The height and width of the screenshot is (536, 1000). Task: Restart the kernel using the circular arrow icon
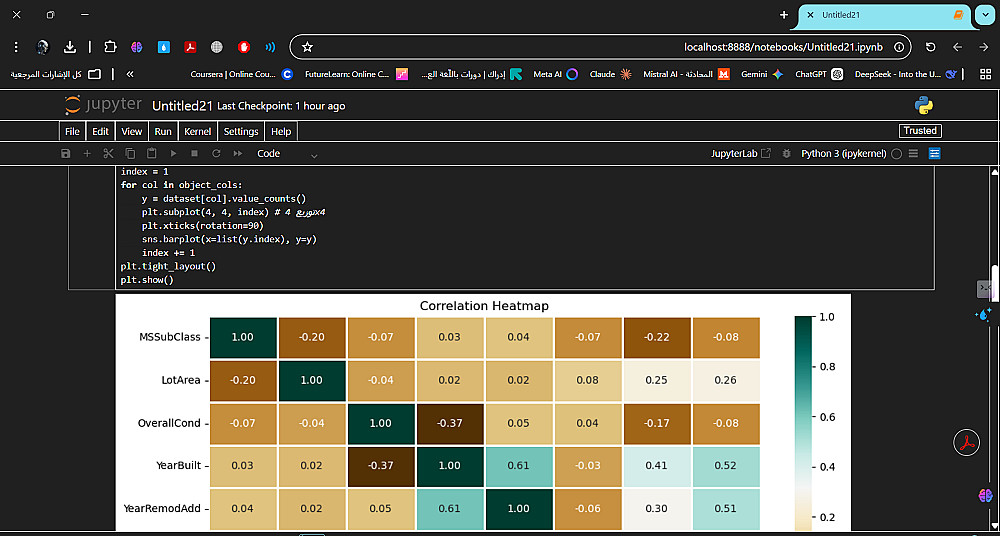pyautogui.click(x=215, y=154)
